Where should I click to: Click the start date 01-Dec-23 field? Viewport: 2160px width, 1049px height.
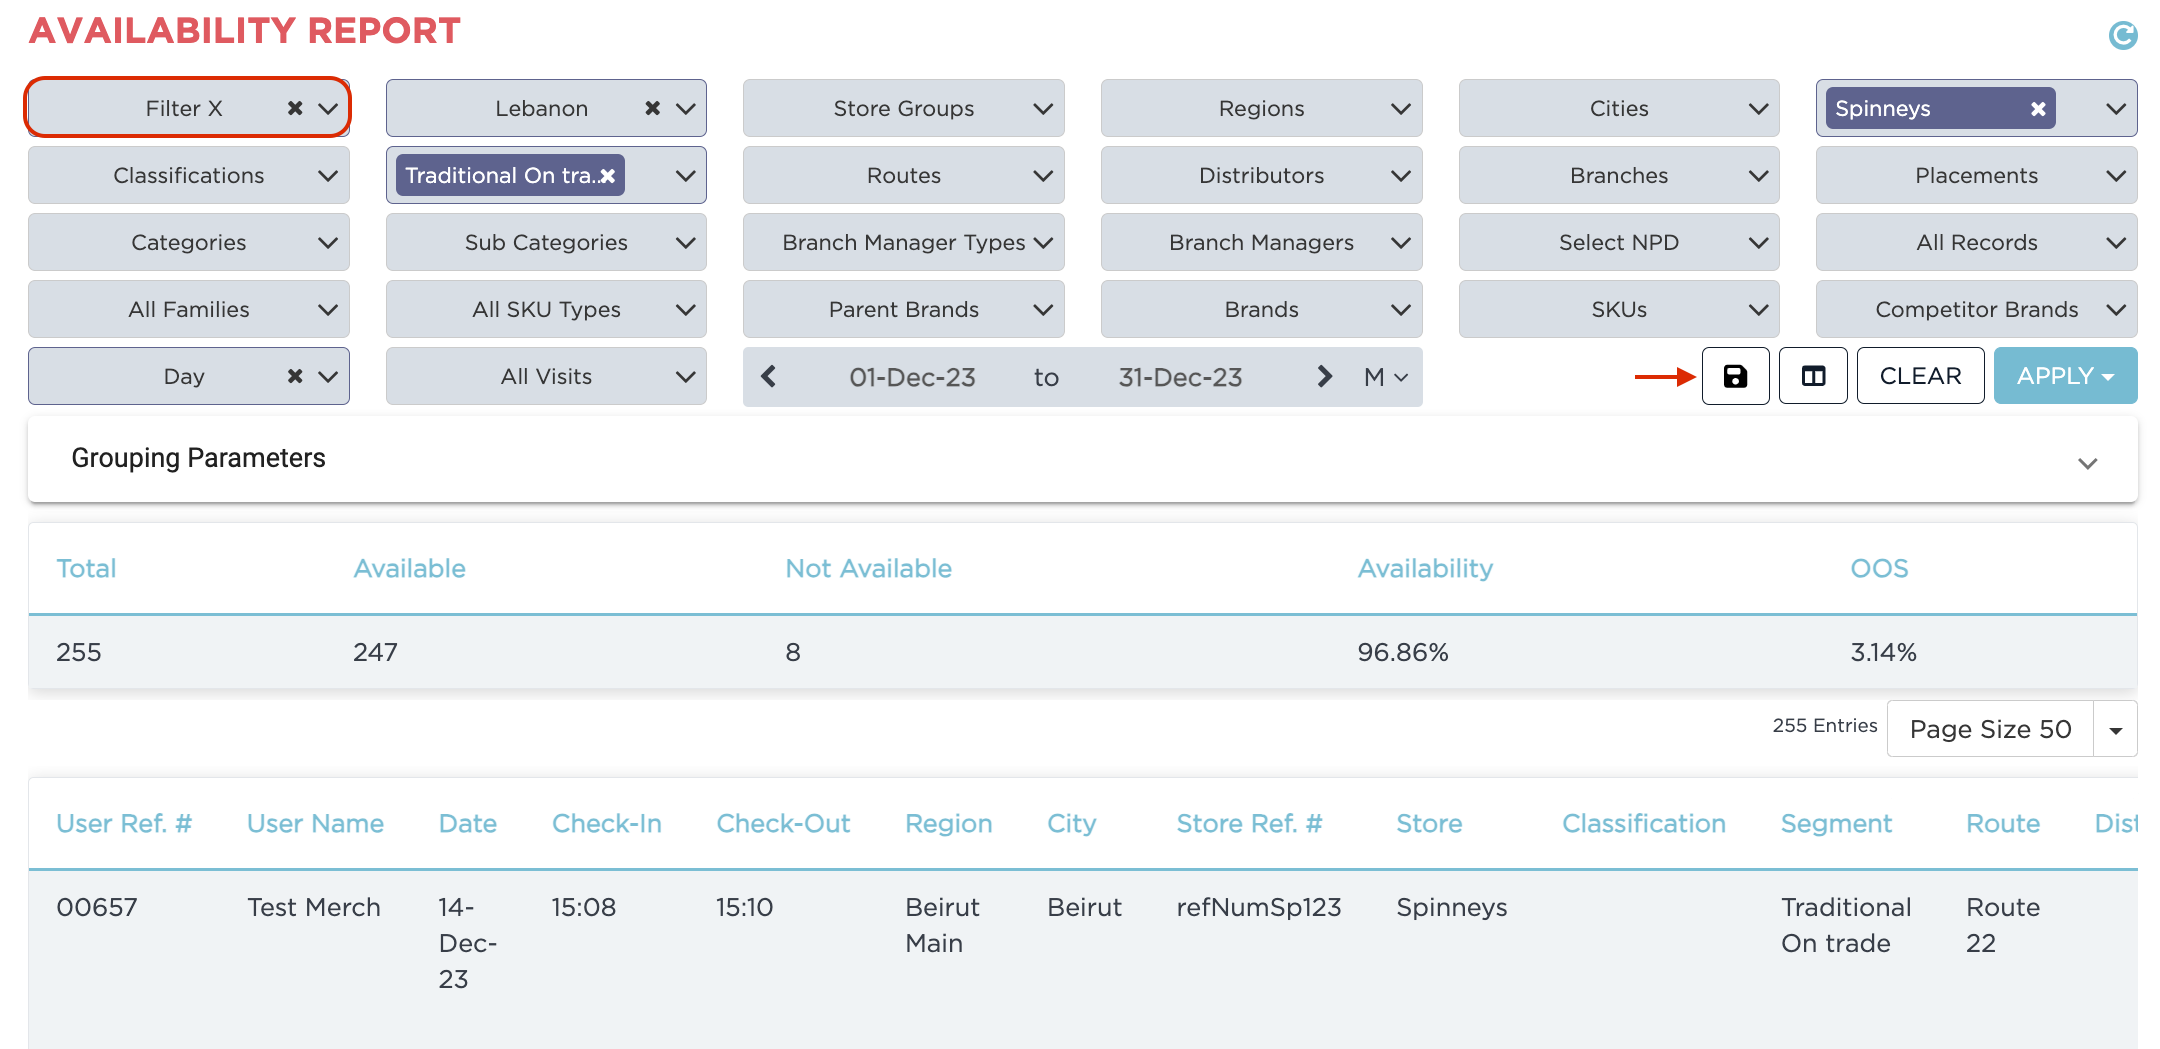[912, 377]
